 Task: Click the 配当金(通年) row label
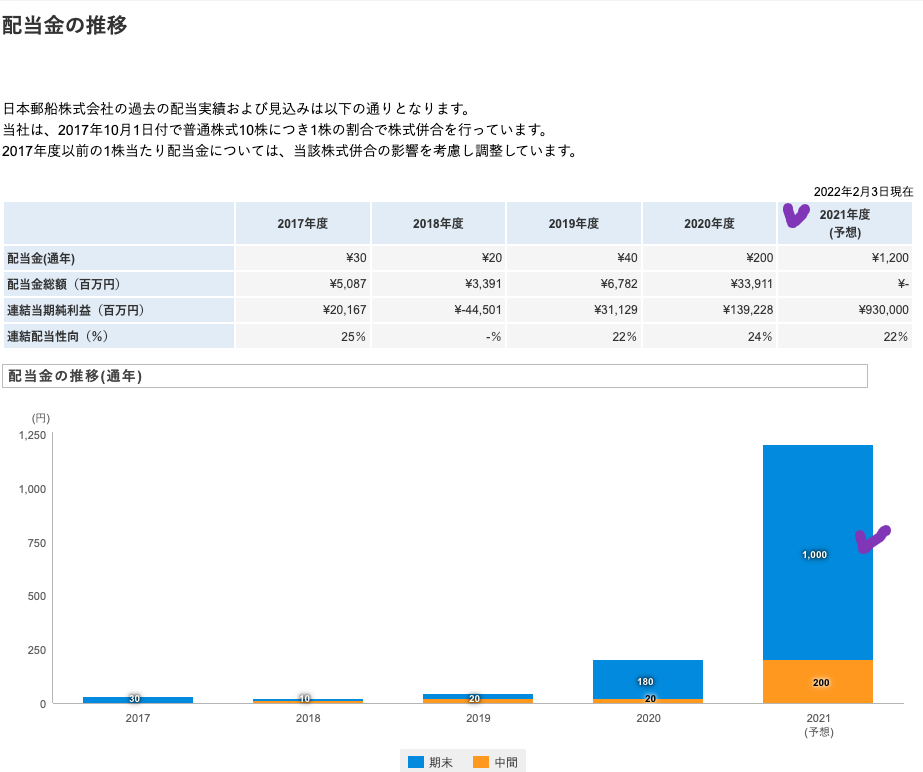119,258
